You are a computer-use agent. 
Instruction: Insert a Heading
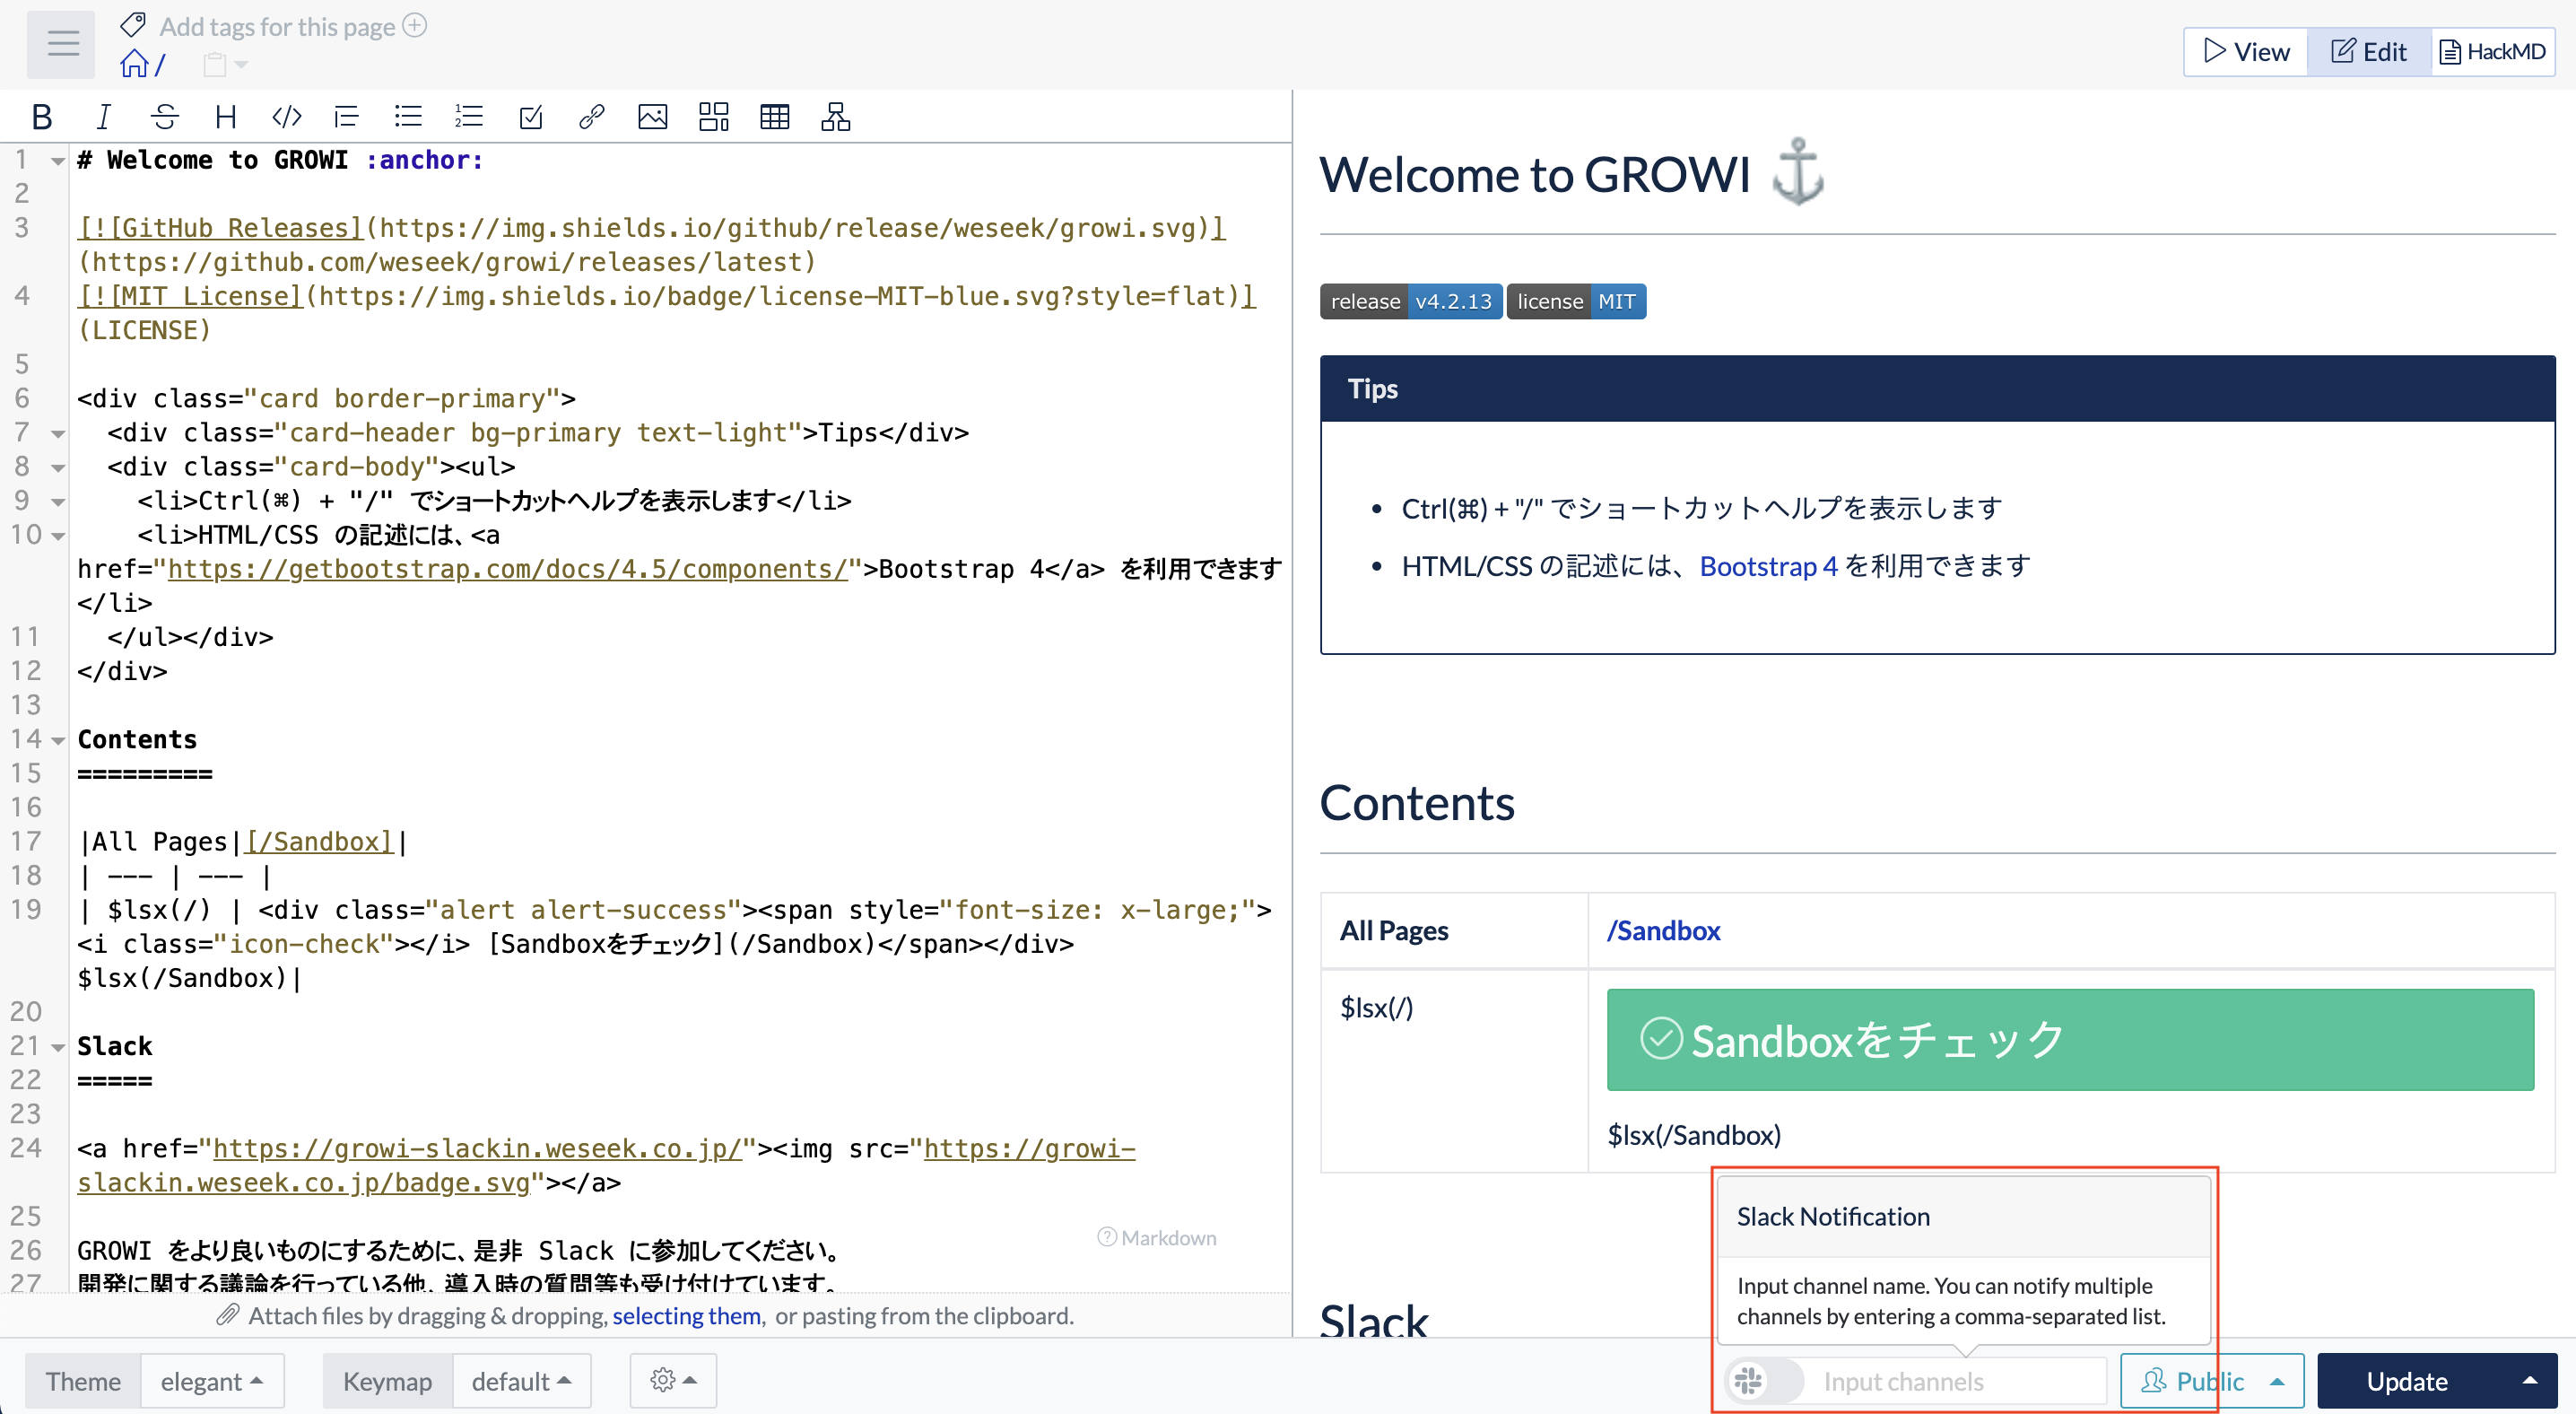(x=226, y=117)
